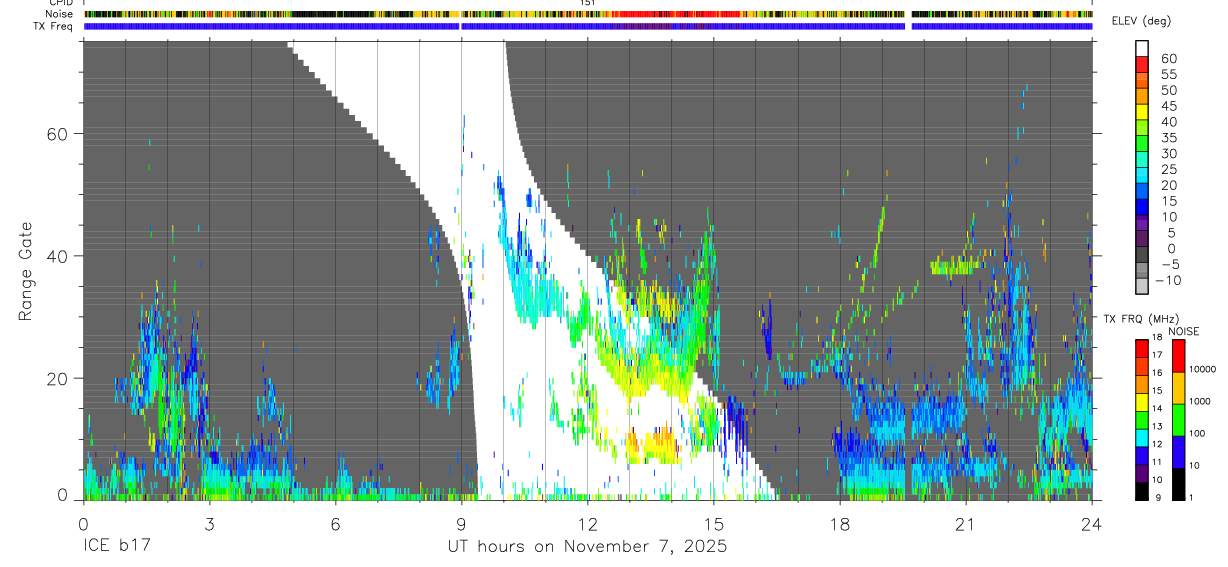This screenshot has height=567, width=1228.
Task: Click hour tick label 21 on time axis
Action: click(966, 524)
